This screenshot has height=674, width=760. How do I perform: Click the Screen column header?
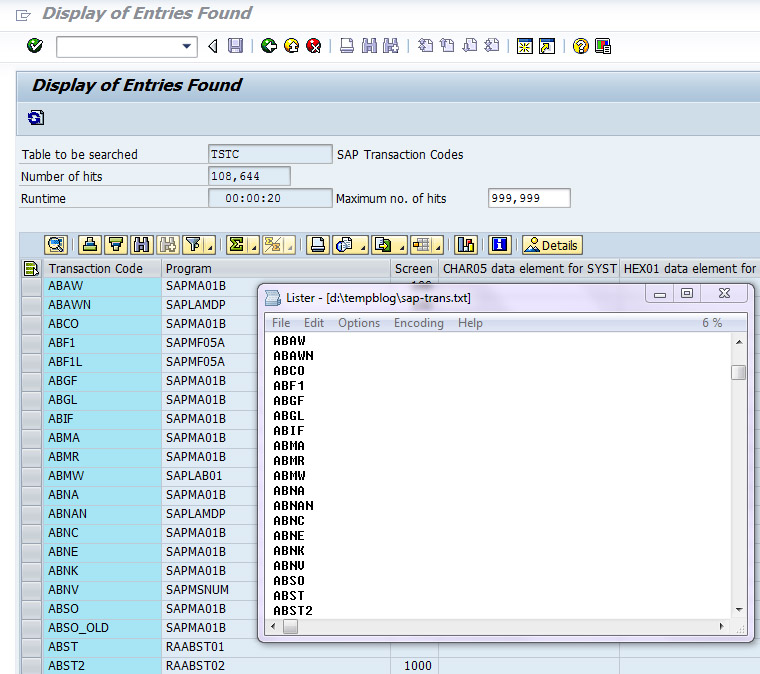click(413, 268)
